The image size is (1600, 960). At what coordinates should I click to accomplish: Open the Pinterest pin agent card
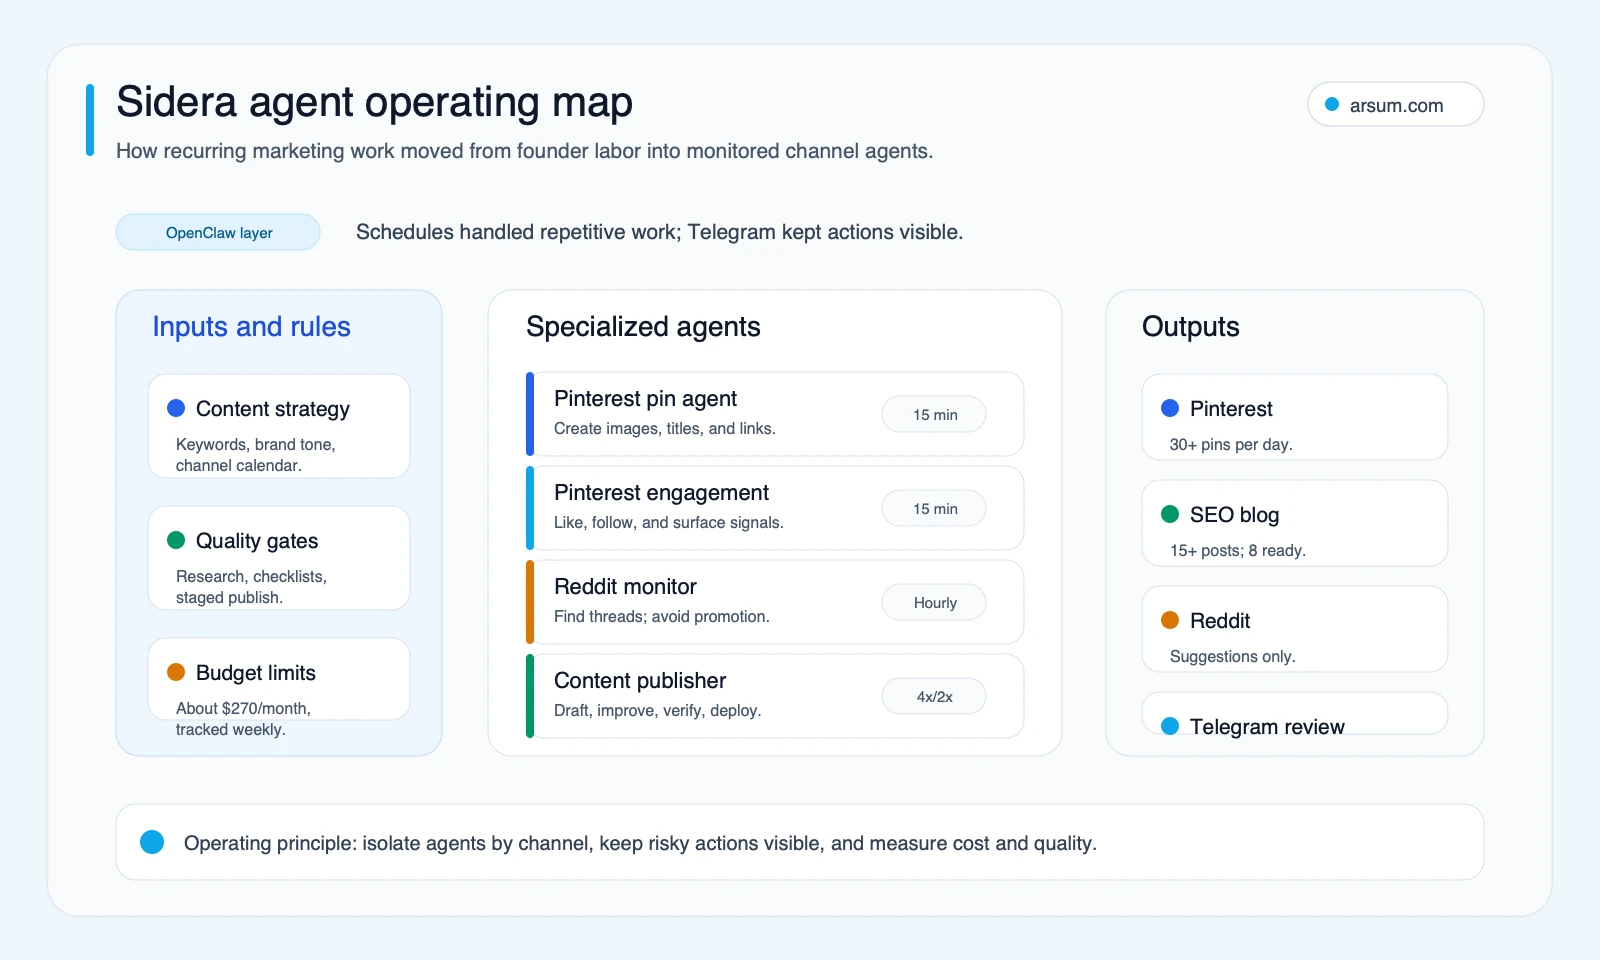click(x=775, y=414)
